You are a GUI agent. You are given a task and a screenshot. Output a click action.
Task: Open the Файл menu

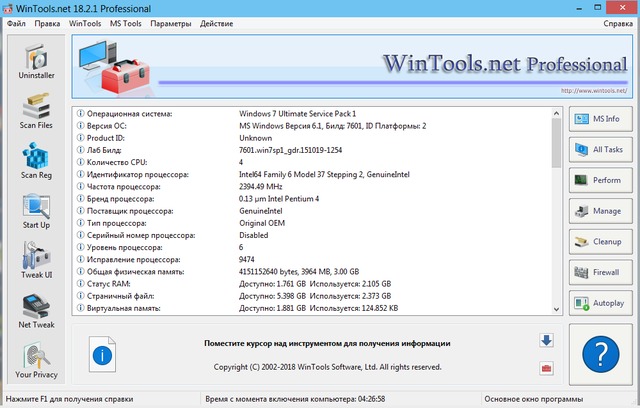point(17,22)
